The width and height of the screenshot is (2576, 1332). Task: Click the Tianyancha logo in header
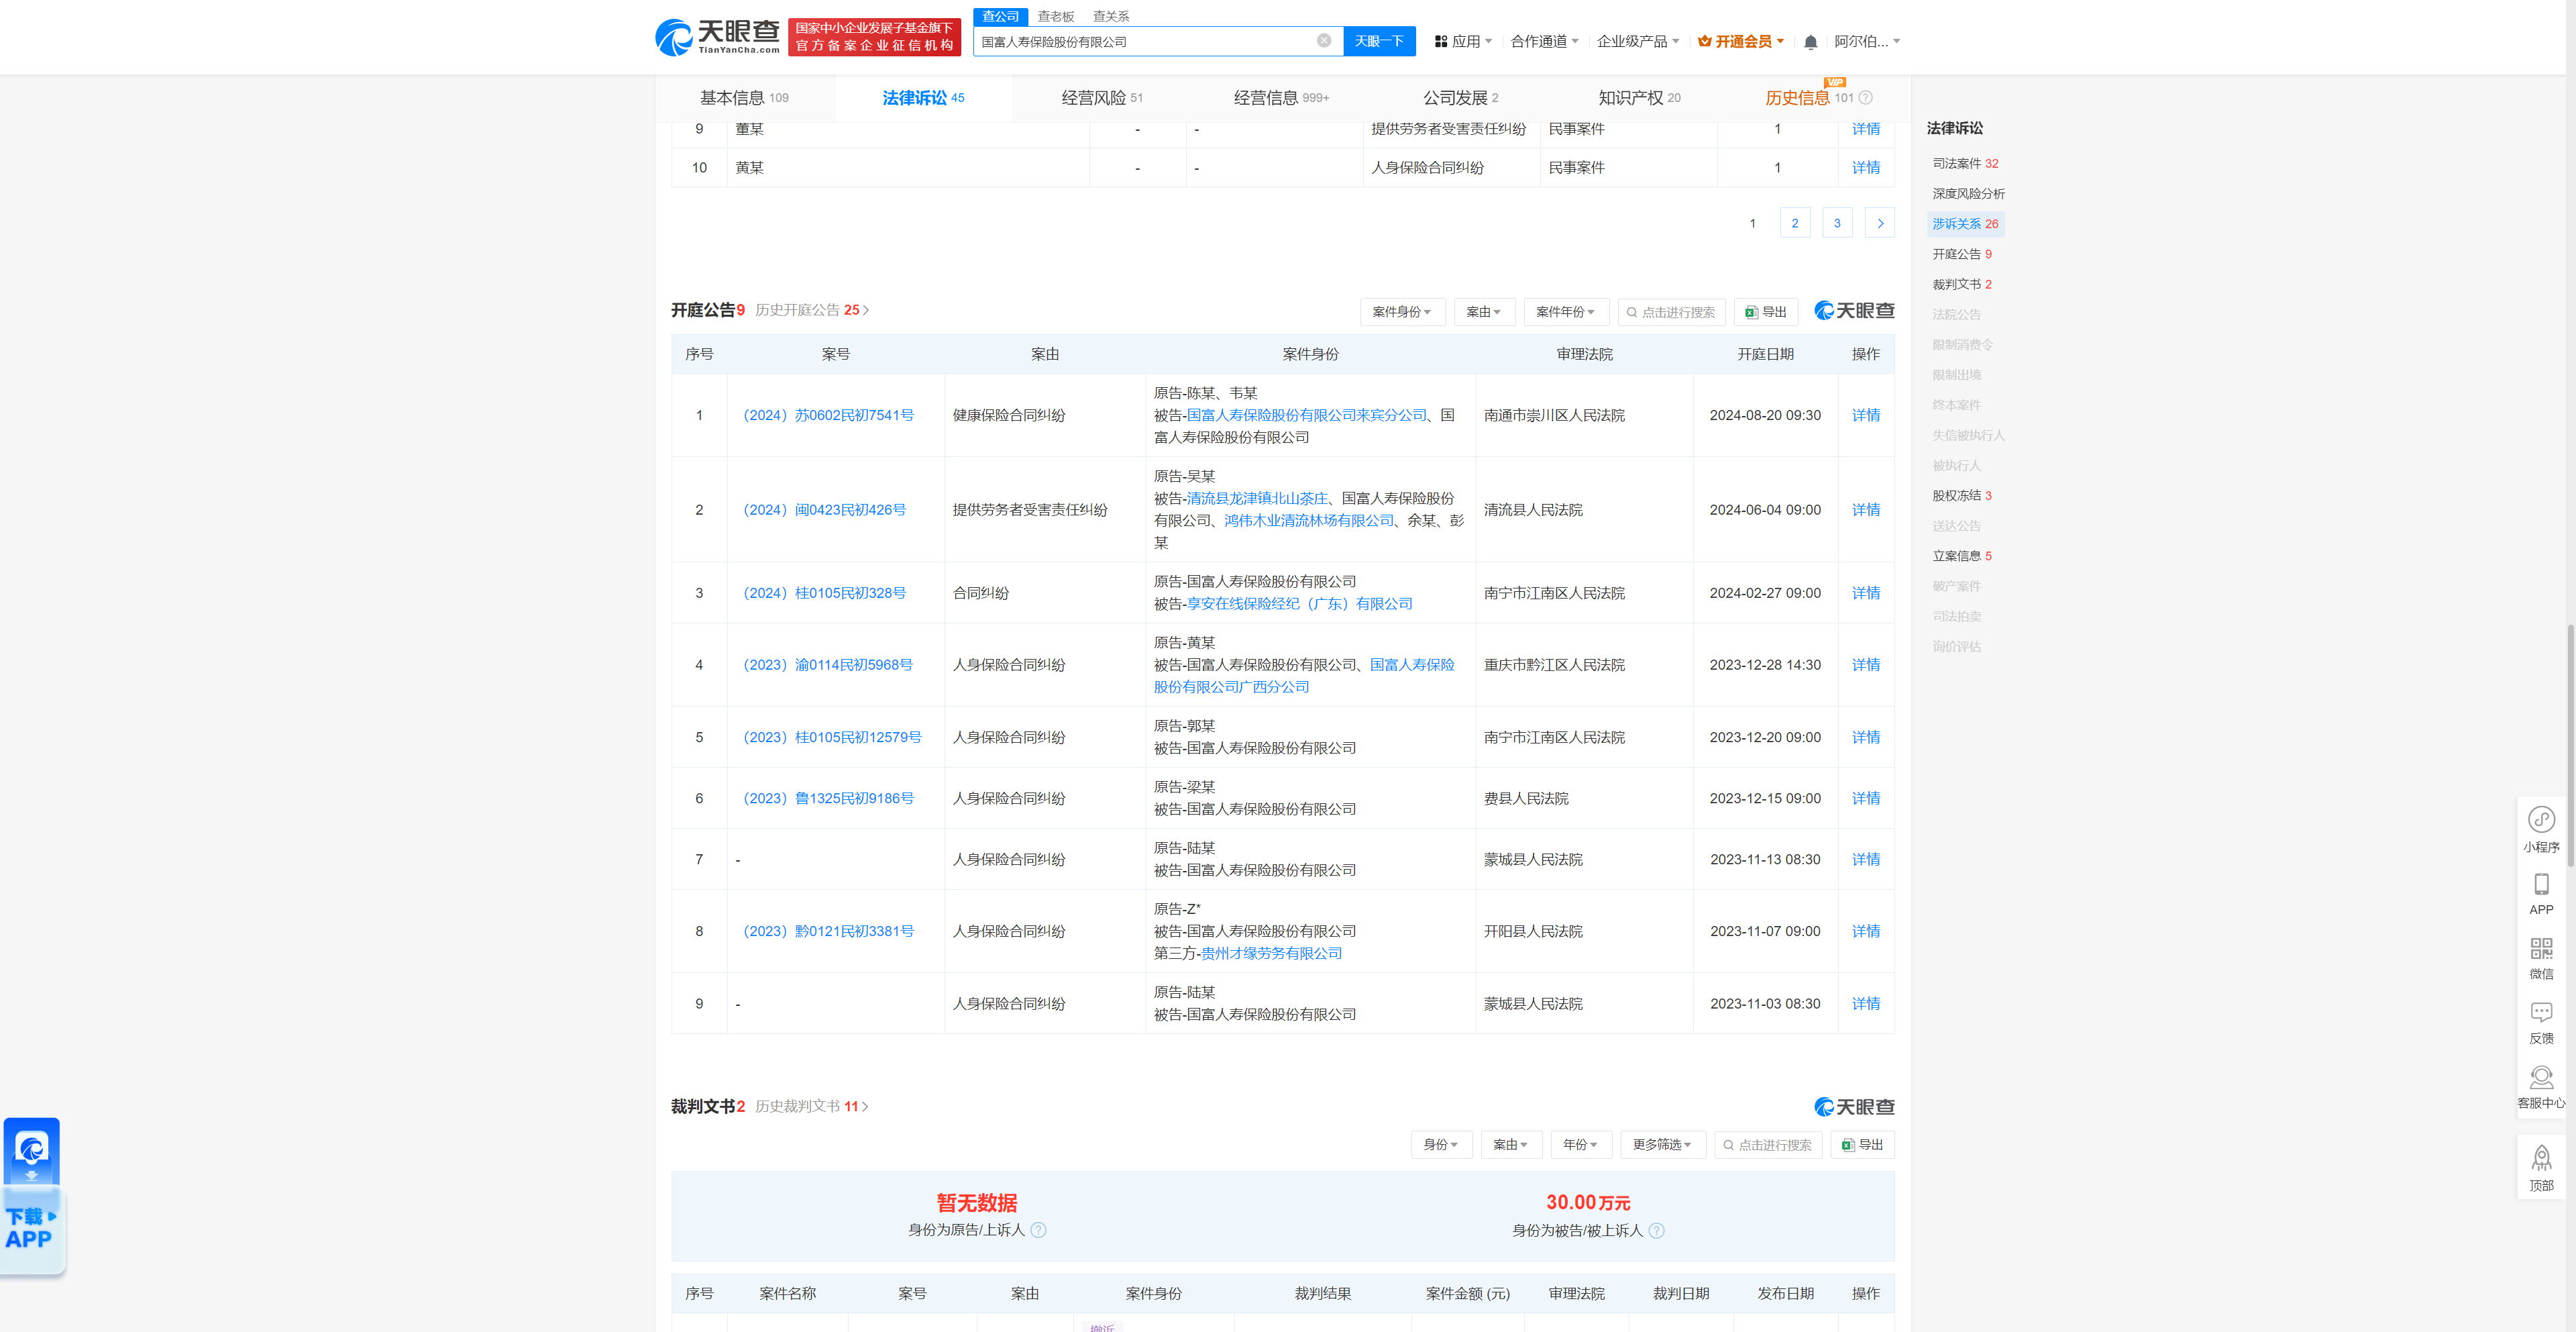(x=718, y=37)
